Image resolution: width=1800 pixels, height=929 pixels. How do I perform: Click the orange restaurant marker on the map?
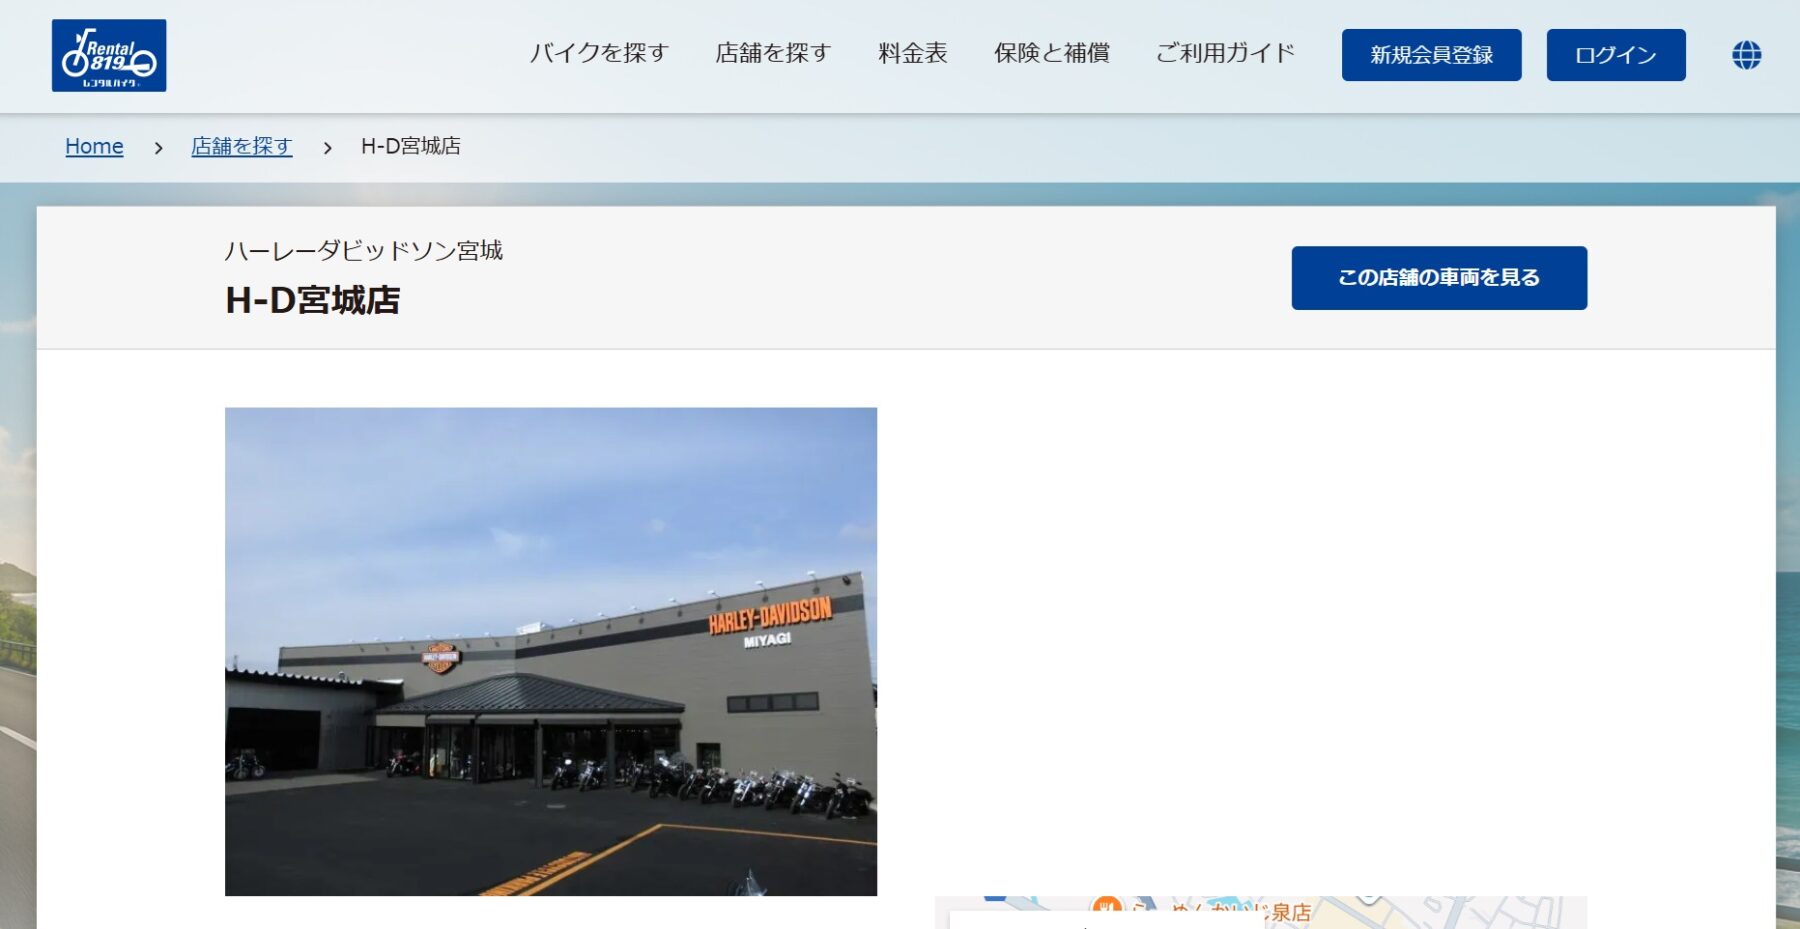[x=1106, y=906]
